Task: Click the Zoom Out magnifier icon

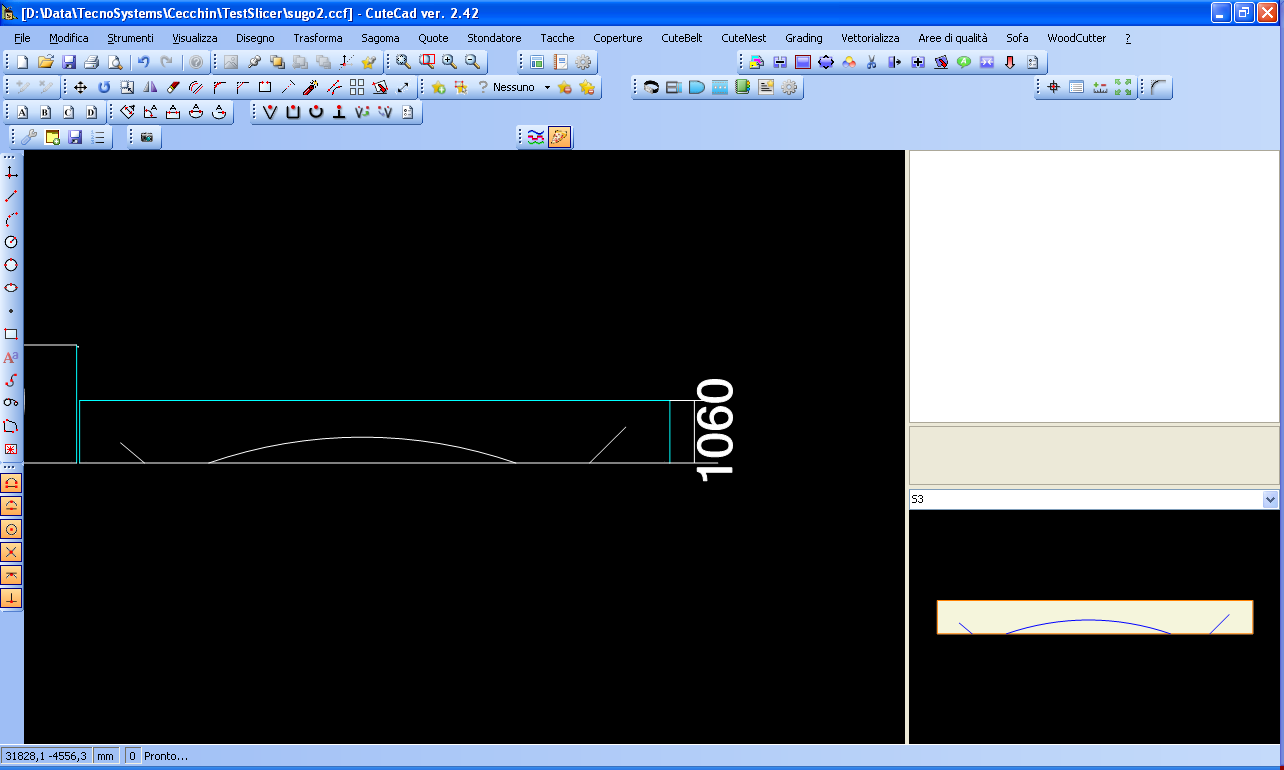Action: pyautogui.click(x=473, y=62)
